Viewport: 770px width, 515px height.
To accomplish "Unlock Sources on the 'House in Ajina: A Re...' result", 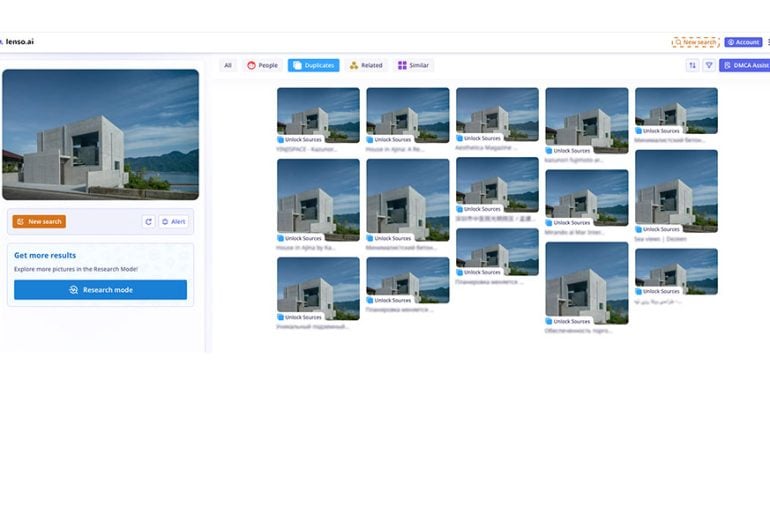I will click(x=389, y=140).
